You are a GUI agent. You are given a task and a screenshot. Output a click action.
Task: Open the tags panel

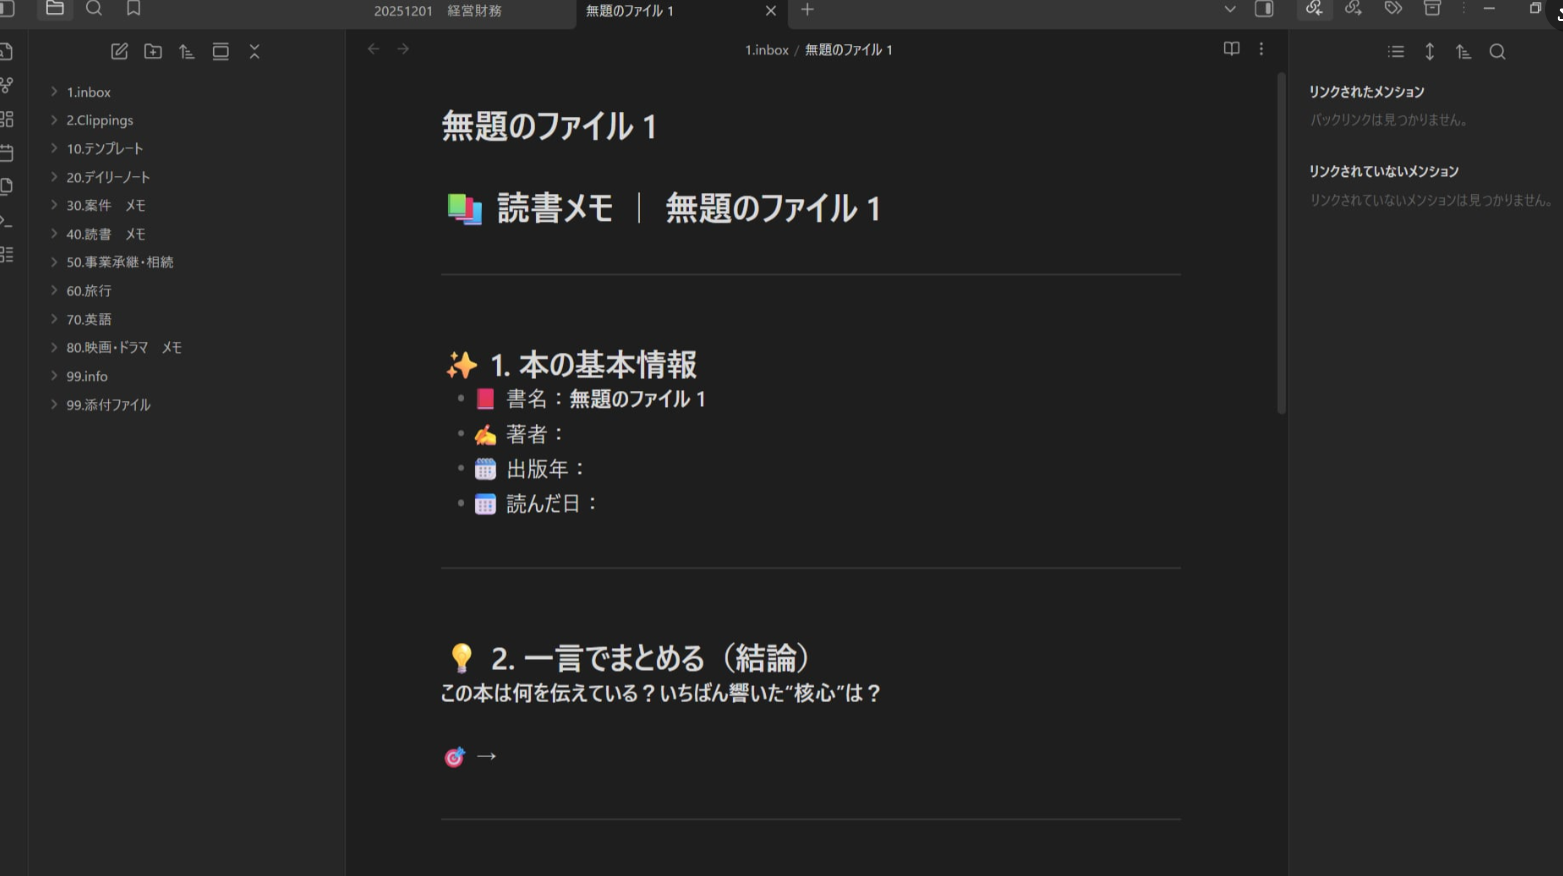tap(1393, 9)
